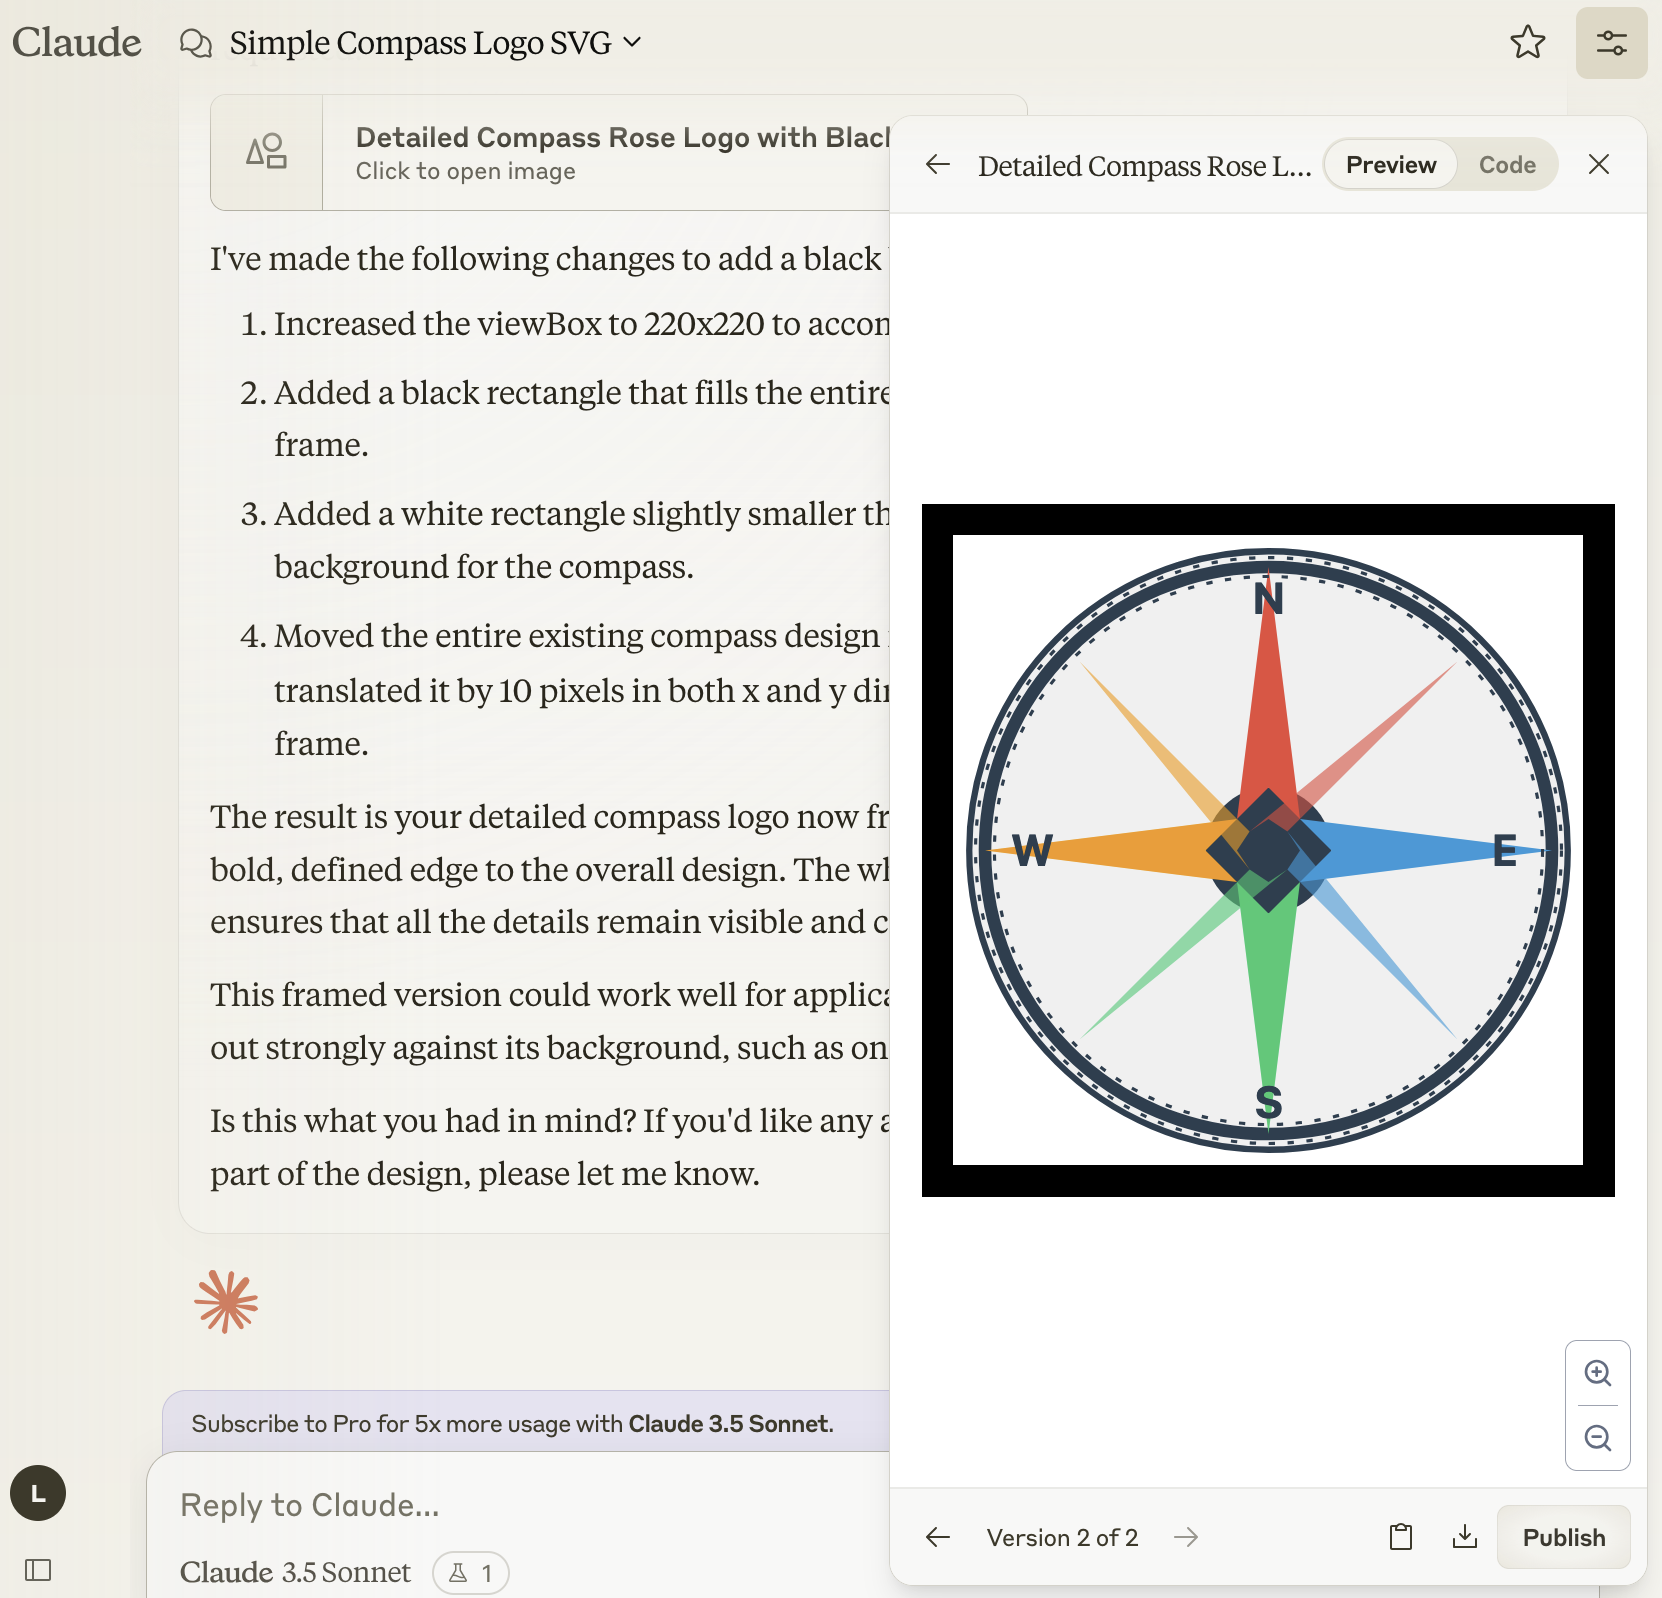
Task: Open the Claude 3.5 Sonnet model selector
Action: (x=295, y=1572)
